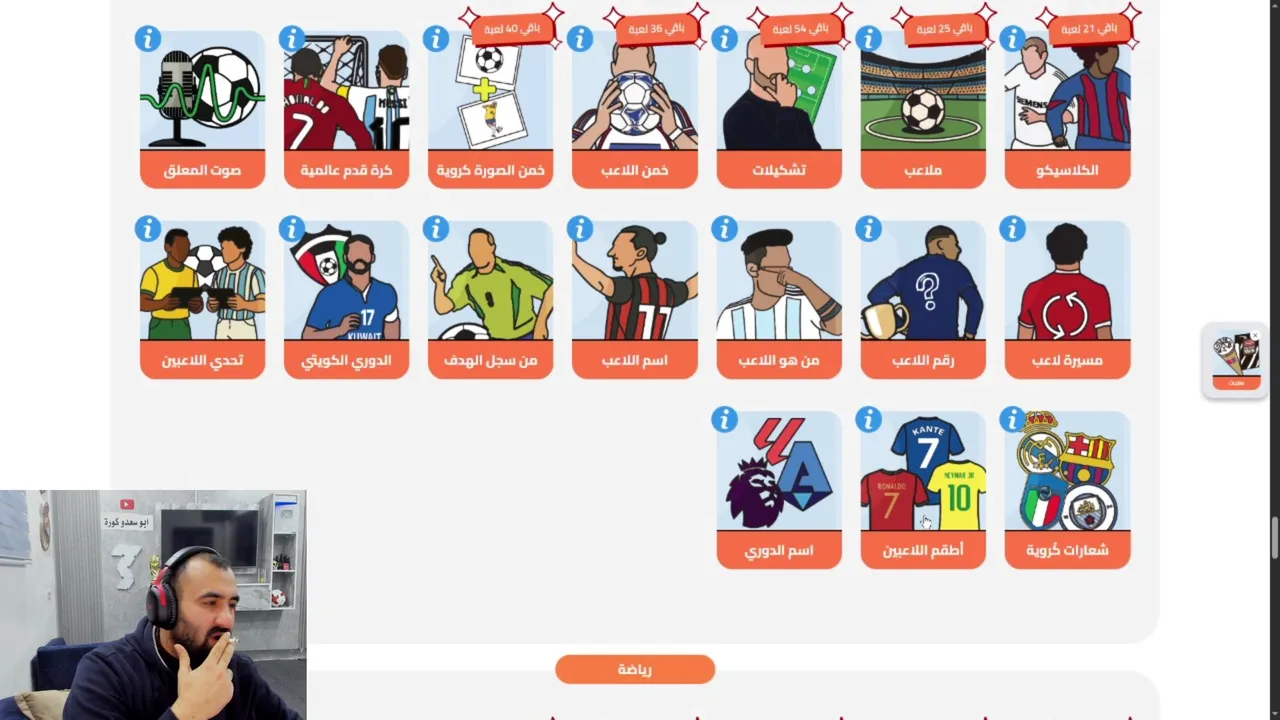Click info icon on رقم اللاعب card
The width and height of the screenshot is (1280, 720).
click(x=868, y=229)
